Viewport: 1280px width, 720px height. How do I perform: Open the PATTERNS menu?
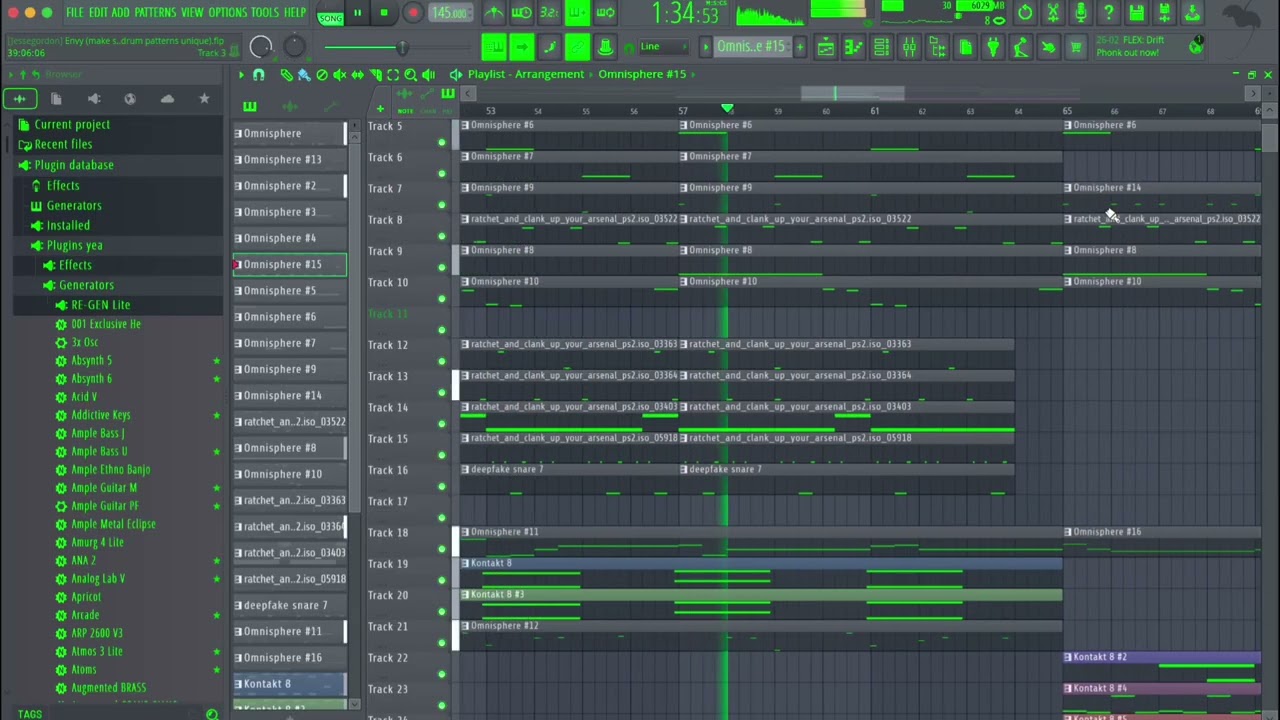pos(155,13)
